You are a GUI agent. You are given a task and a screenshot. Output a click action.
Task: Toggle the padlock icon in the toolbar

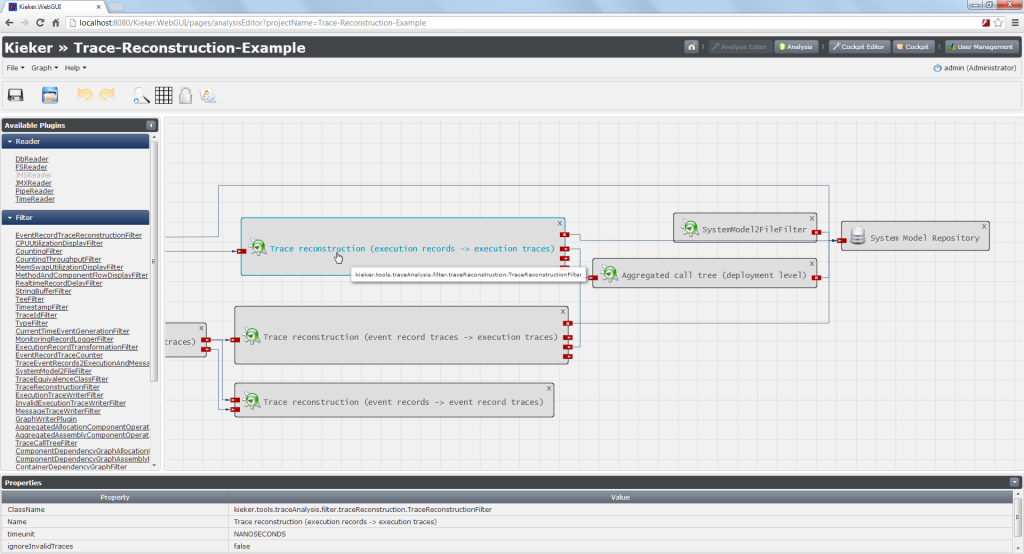click(185, 95)
